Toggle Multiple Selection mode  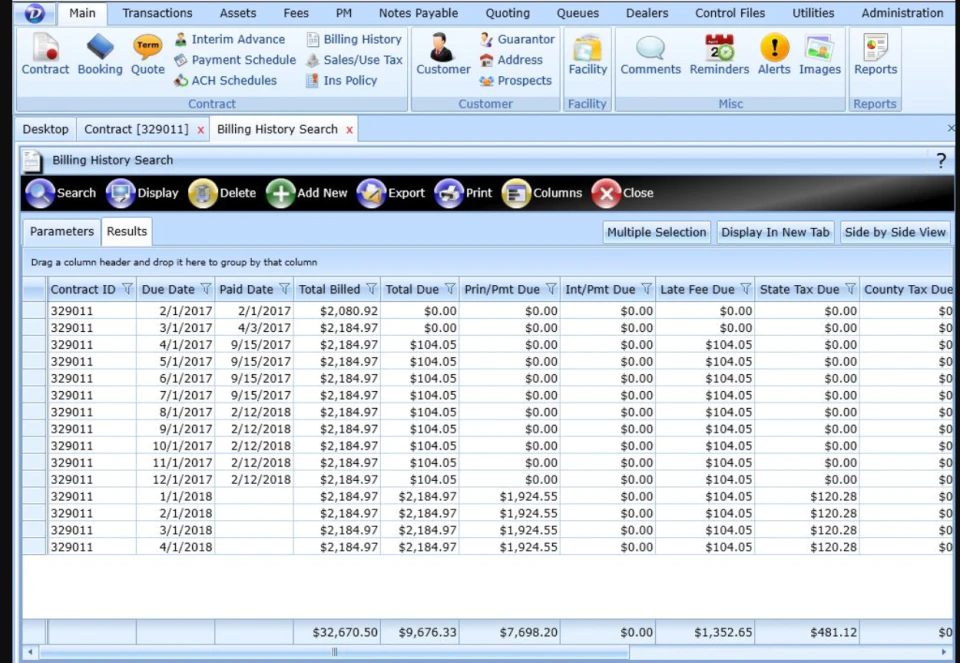656,232
